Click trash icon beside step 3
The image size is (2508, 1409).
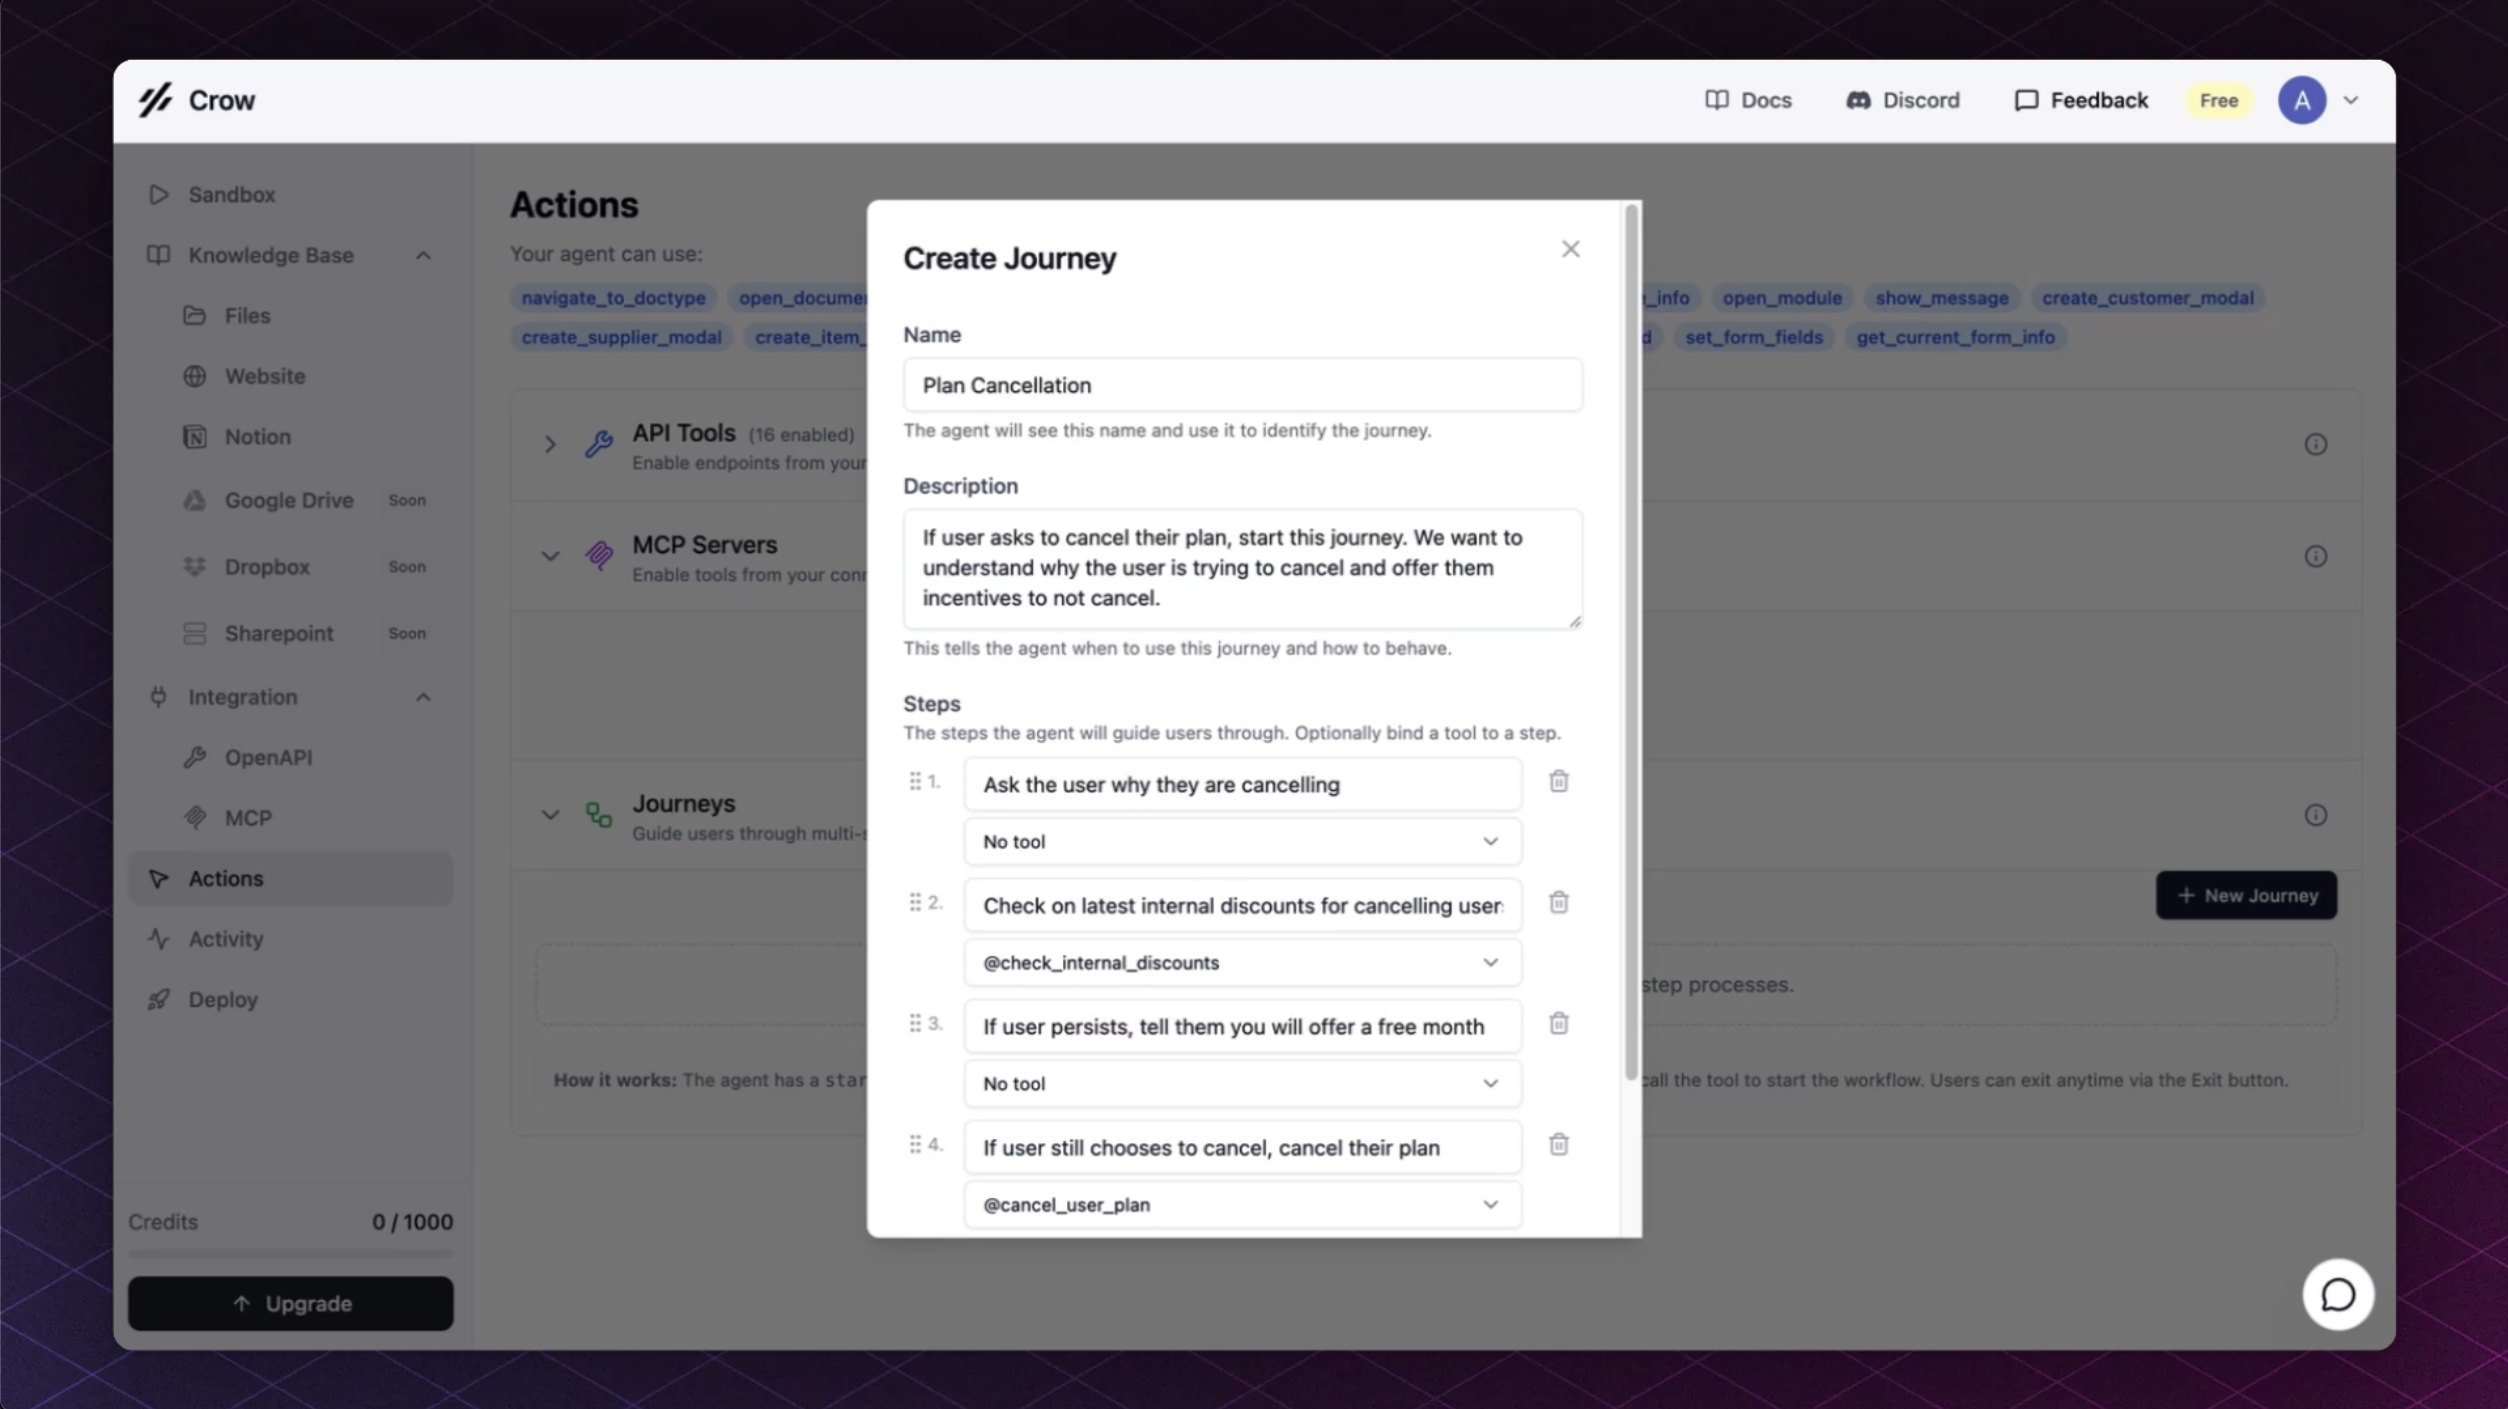coord(1558,1023)
